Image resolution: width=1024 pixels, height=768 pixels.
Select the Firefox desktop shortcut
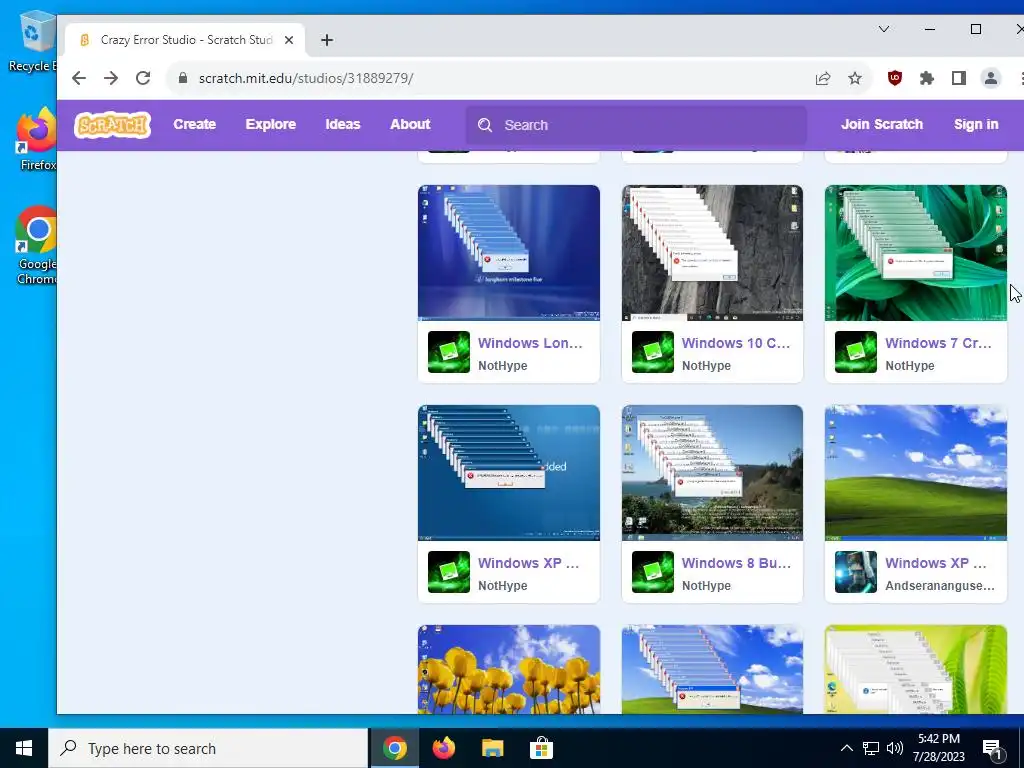tap(36, 139)
